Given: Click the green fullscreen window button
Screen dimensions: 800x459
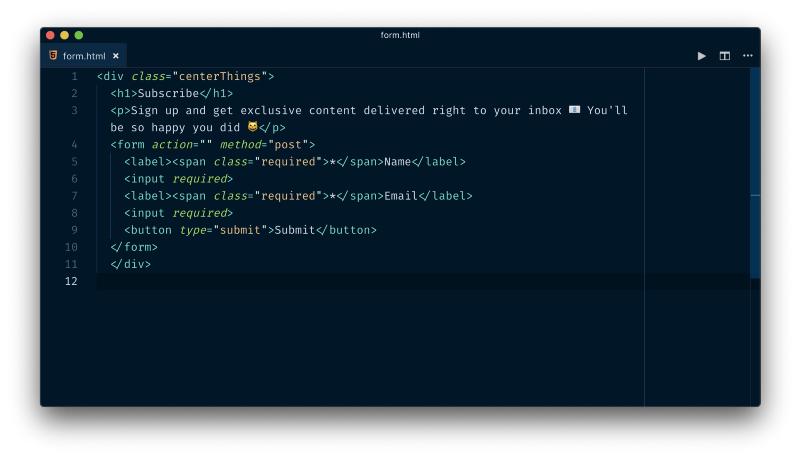Looking at the screenshot, I should (x=79, y=35).
